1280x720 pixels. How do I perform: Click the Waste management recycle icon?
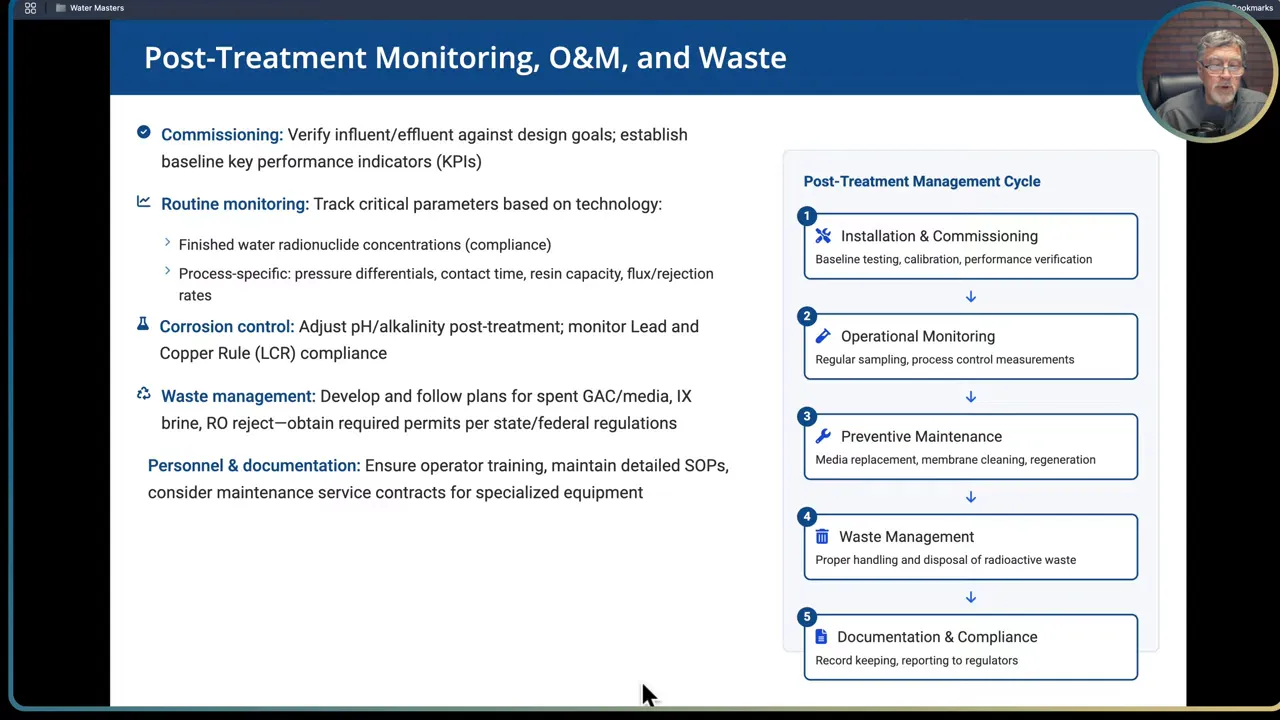click(143, 394)
